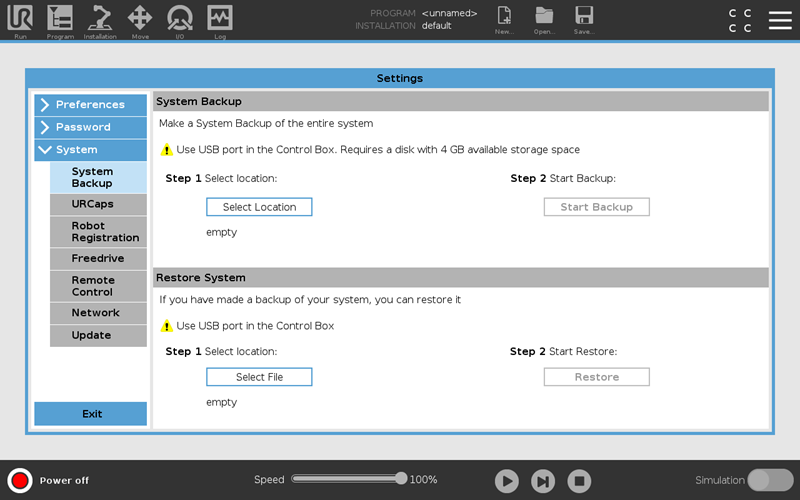
Task: Click the Select Location button
Action: (259, 207)
